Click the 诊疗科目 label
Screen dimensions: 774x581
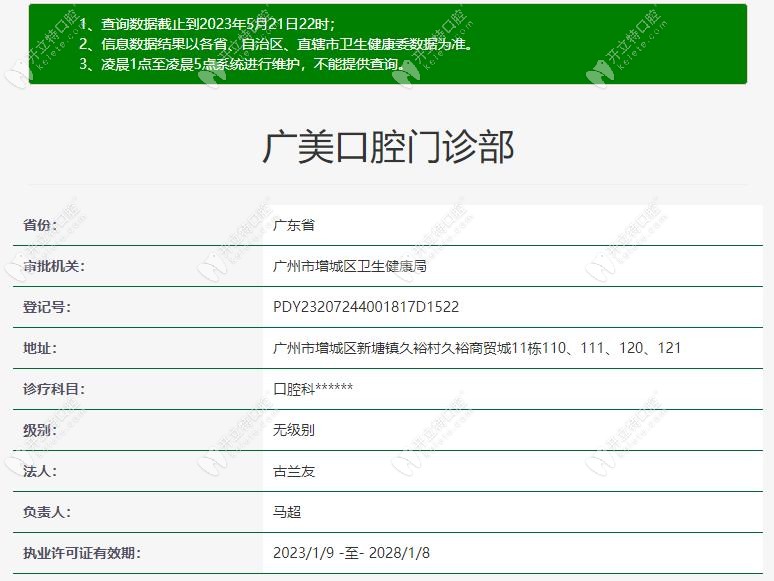point(54,389)
